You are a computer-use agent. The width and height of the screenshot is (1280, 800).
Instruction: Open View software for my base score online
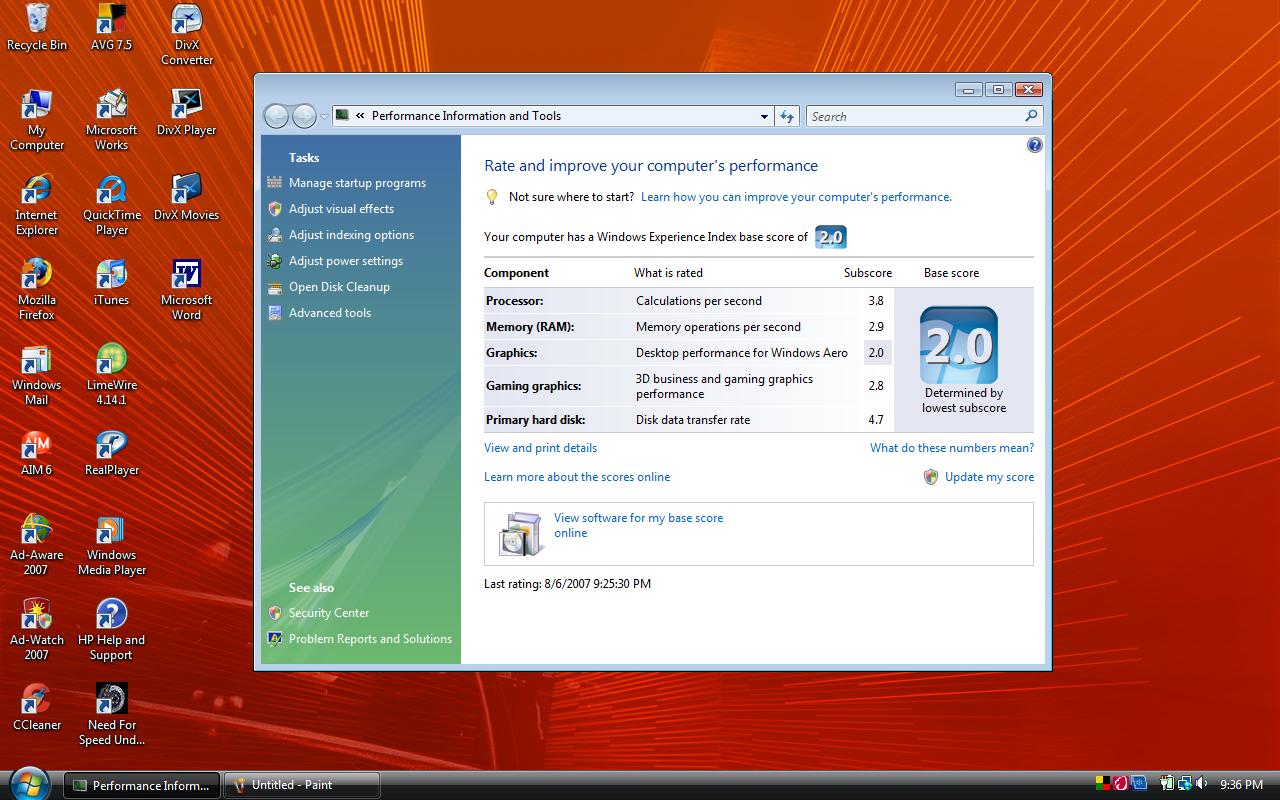pos(638,525)
